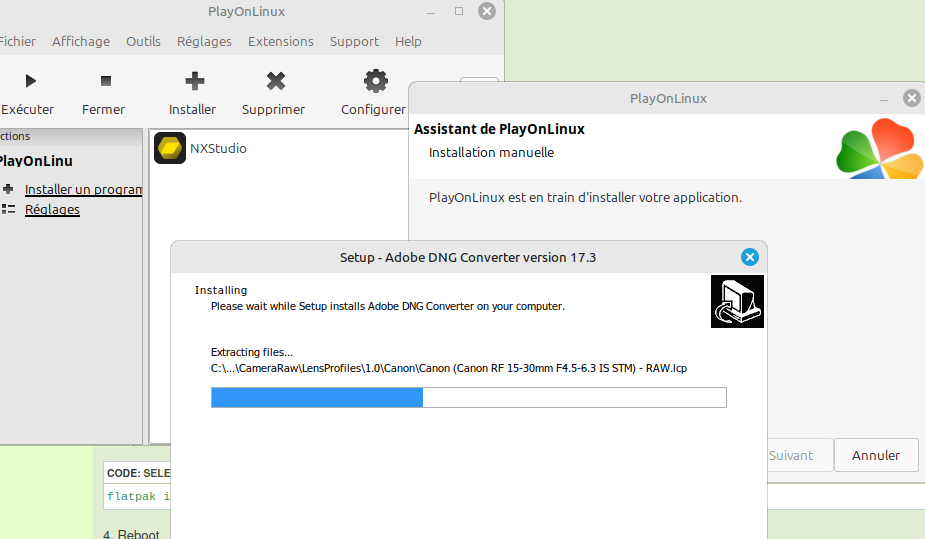Open the Réglages link in the sidebar
The height and width of the screenshot is (539, 925).
[52, 209]
